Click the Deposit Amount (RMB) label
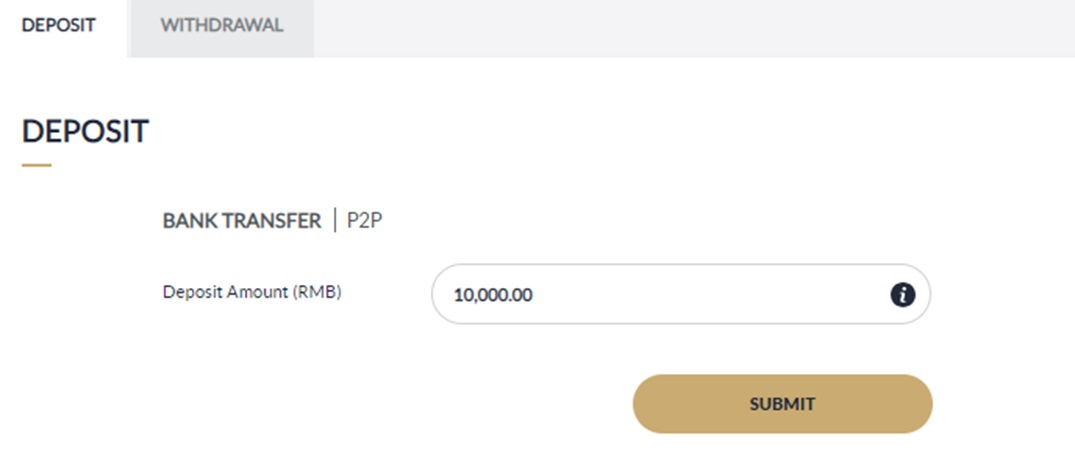The image size is (1075, 471). (x=252, y=293)
